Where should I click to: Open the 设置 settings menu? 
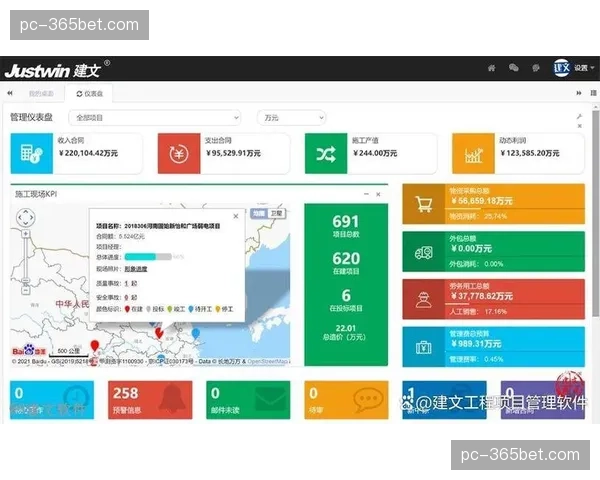click(x=580, y=68)
